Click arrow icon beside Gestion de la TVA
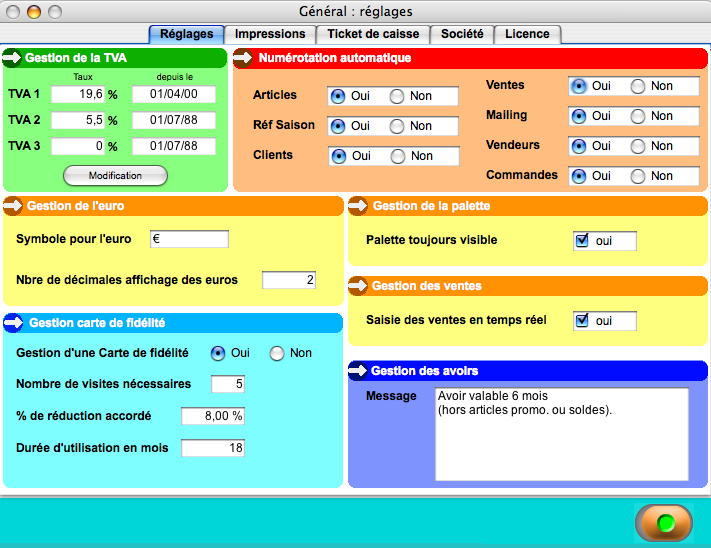The width and height of the screenshot is (711, 548). point(13,58)
